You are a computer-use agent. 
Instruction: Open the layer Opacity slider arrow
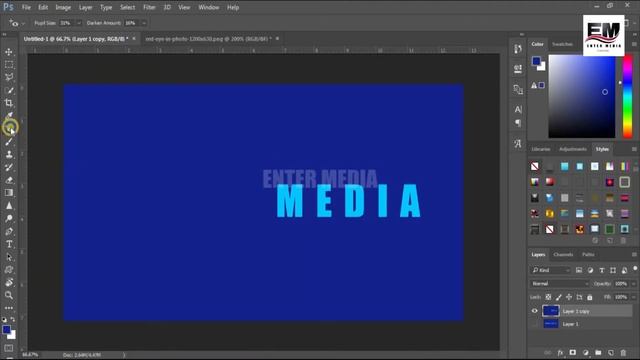634,284
